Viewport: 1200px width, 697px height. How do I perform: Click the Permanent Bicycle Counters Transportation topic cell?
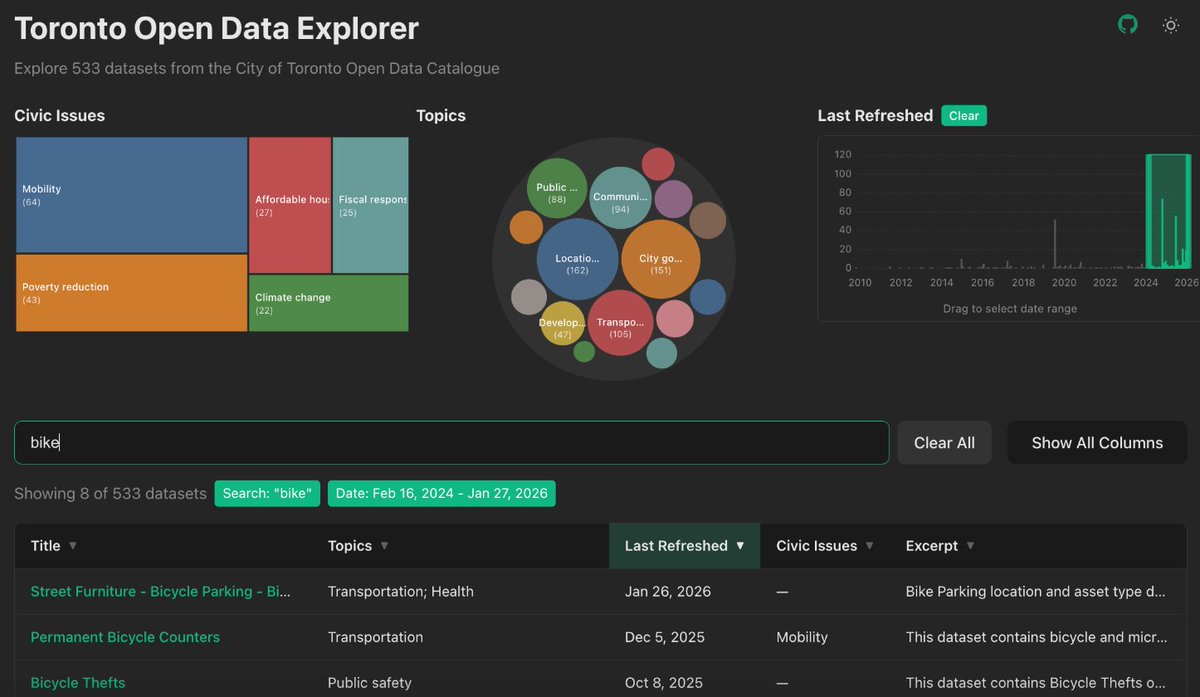click(x=375, y=637)
